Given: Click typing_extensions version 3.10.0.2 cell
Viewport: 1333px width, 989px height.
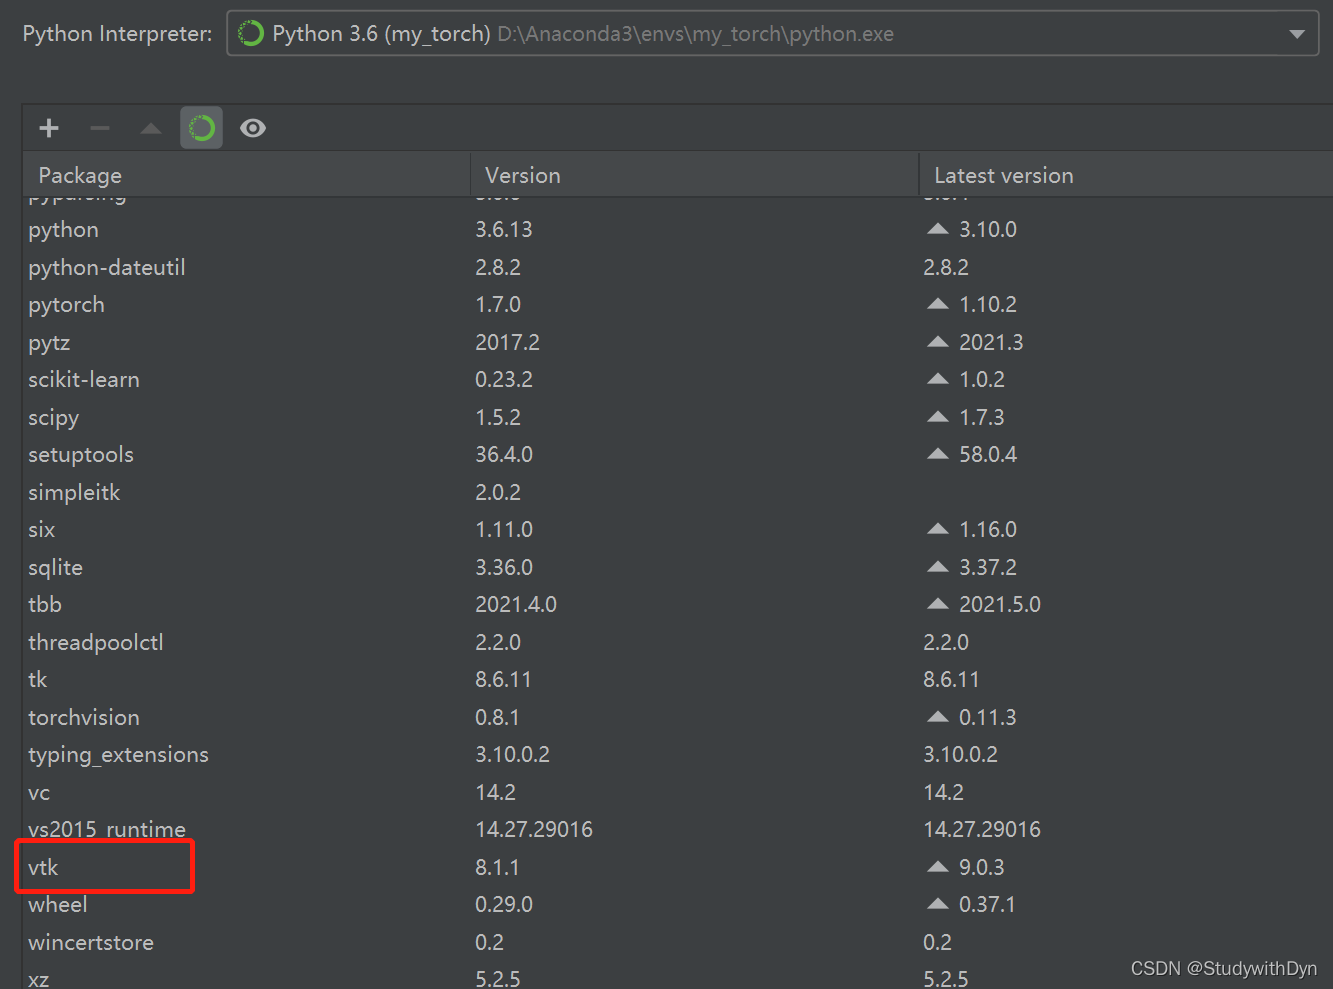Looking at the screenshot, I should coord(512,755).
